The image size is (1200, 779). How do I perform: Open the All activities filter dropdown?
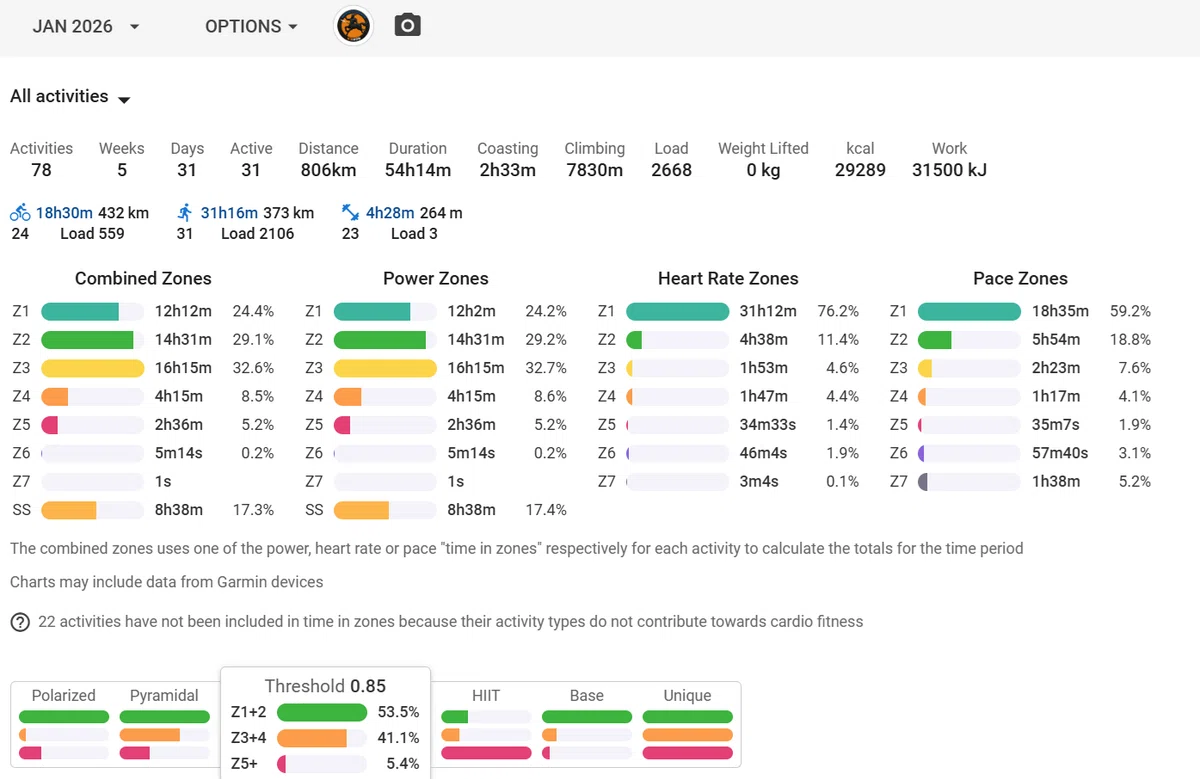pyautogui.click(x=71, y=97)
